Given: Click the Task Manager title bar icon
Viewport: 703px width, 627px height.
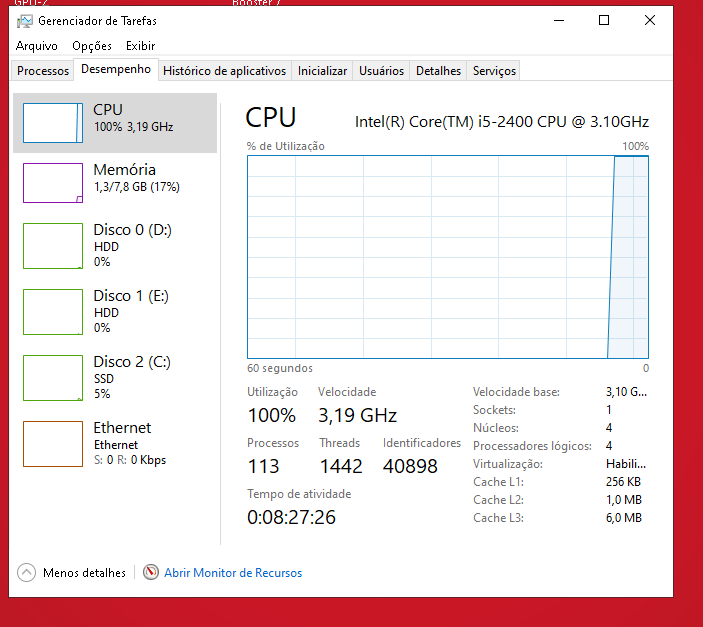Looking at the screenshot, I should pyautogui.click(x=24, y=21).
